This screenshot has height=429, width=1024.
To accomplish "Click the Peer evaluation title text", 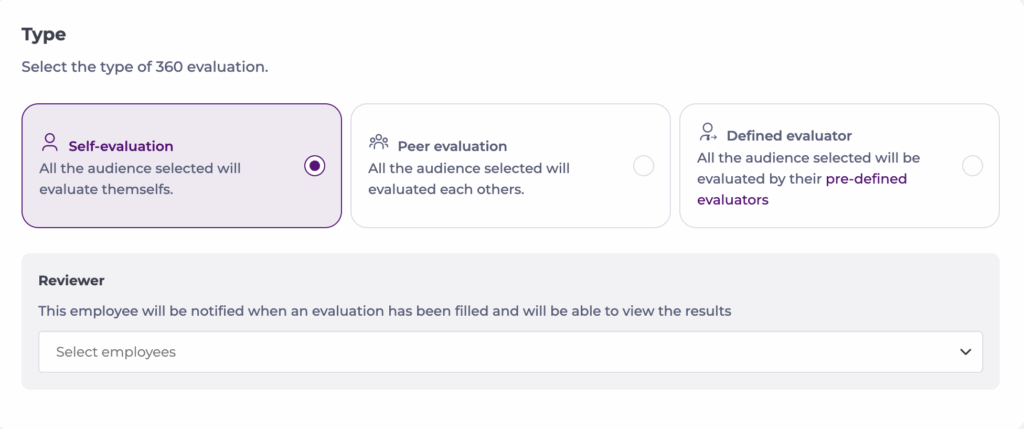I will tap(452, 146).
